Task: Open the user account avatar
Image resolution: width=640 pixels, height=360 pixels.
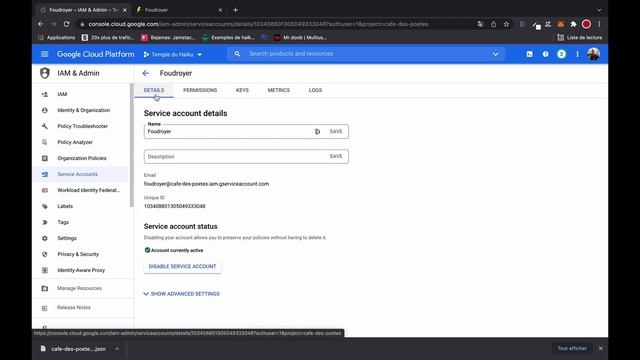Action: click(593, 54)
